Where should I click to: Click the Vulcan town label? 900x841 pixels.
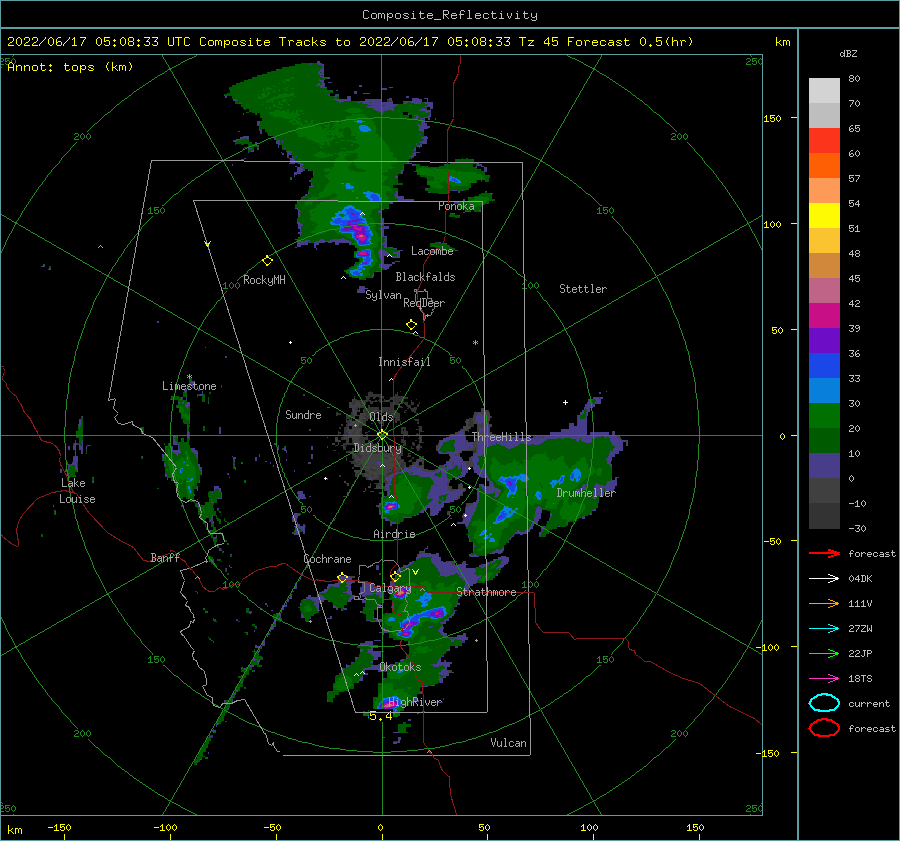coord(509,743)
